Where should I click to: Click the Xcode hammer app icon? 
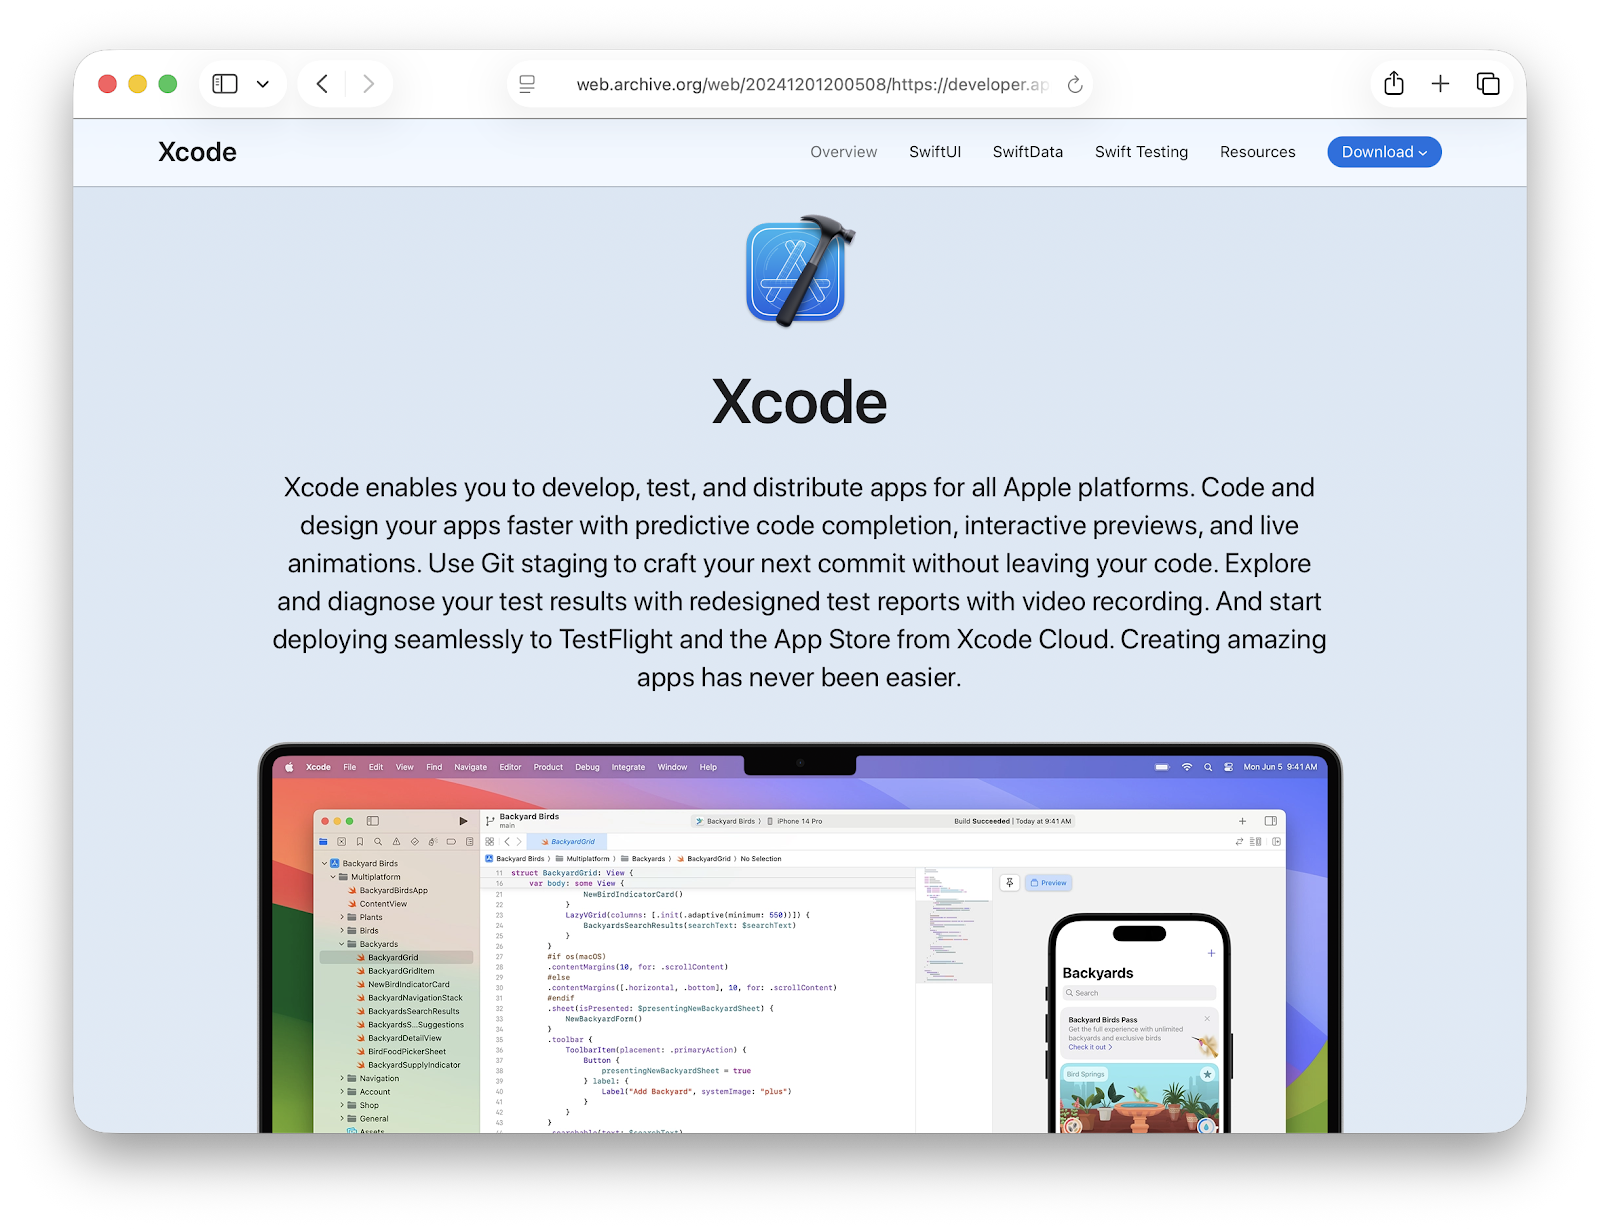click(x=800, y=271)
